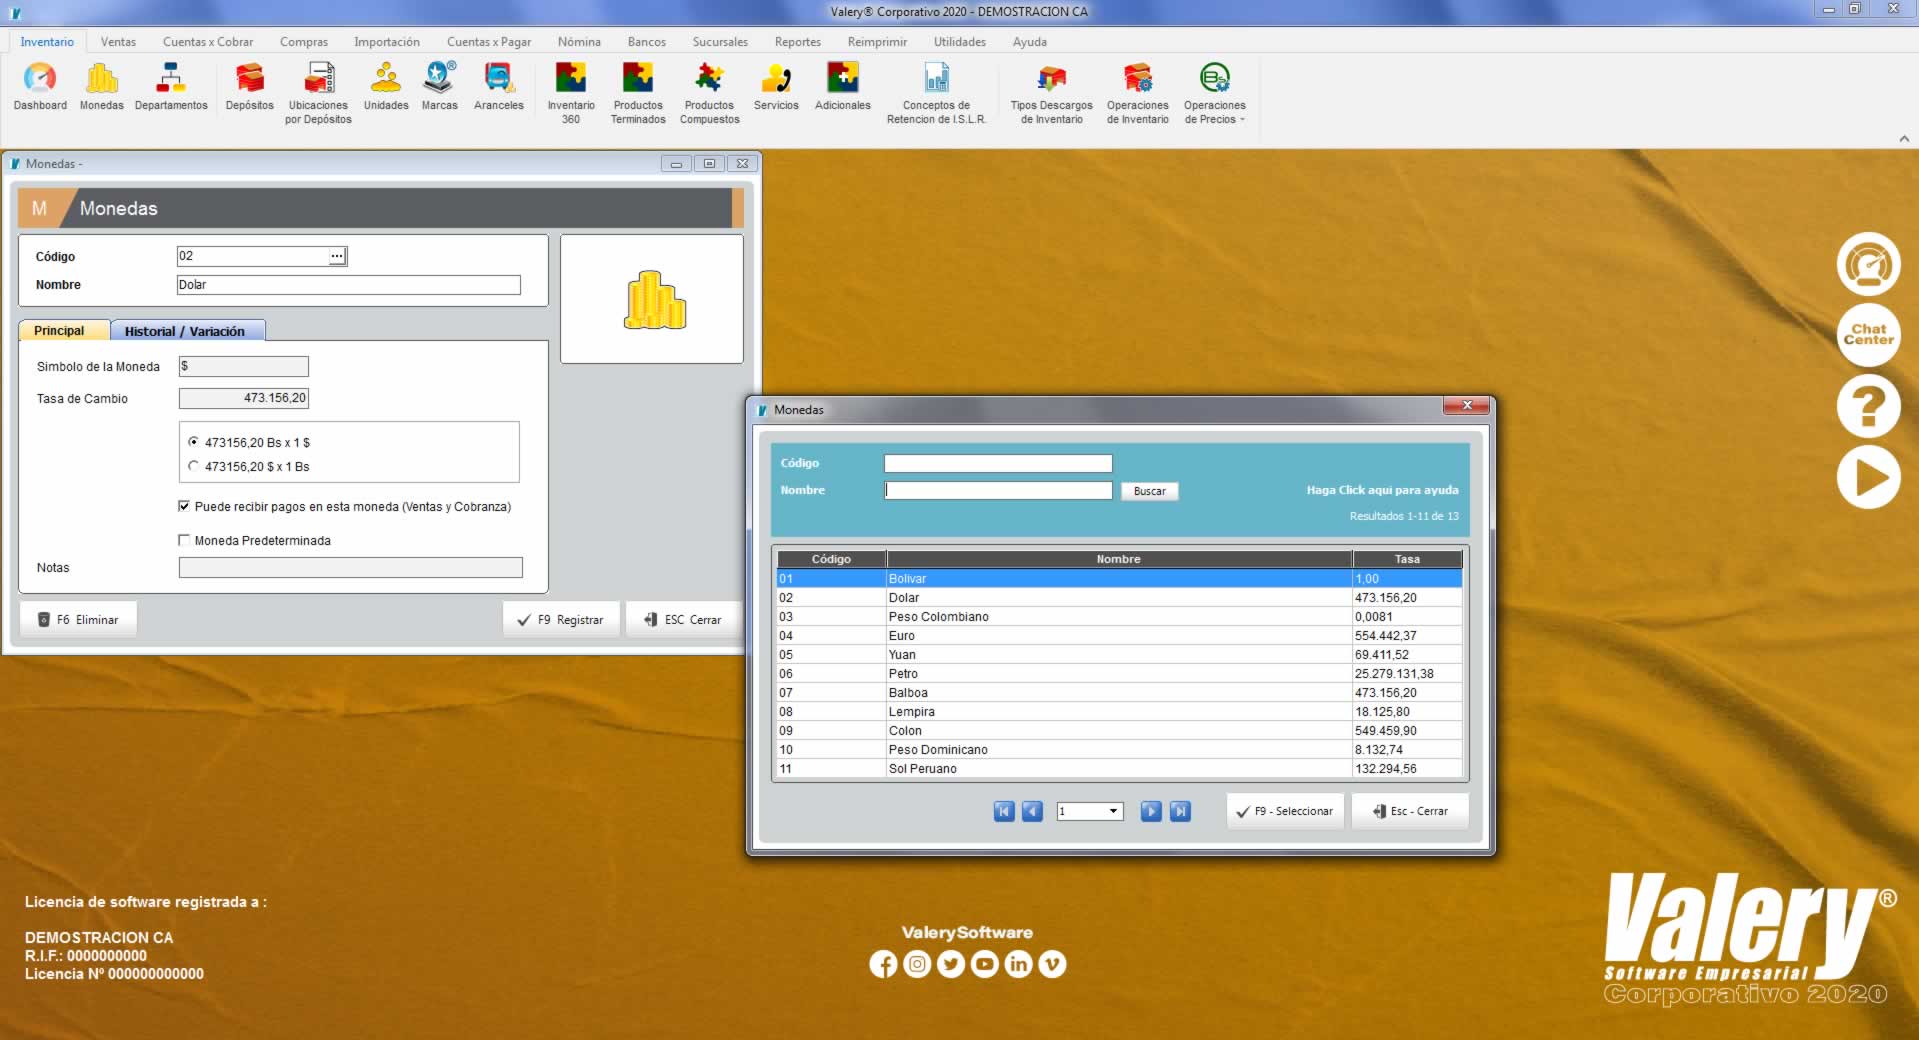The height and width of the screenshot is (1040, 1919).
Task: Go to previous page of results
Action: click(x=1033, y=811)
